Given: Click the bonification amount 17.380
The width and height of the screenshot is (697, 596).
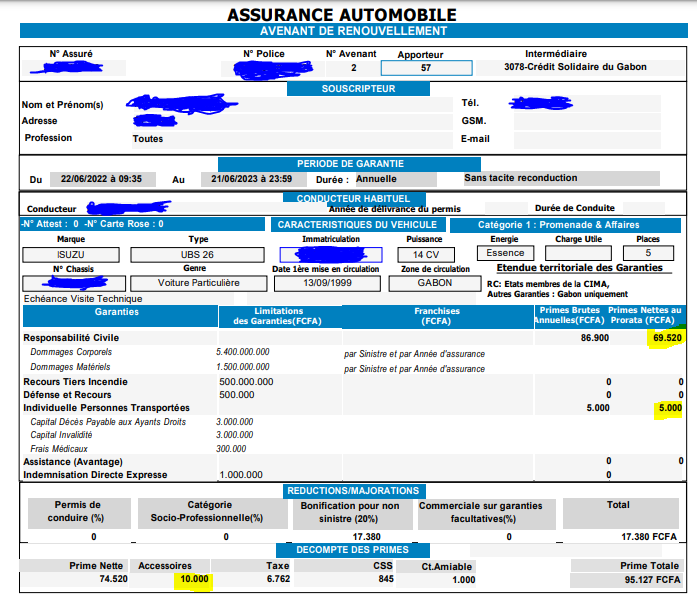Looking at the screenshot, I should pos(367,537).
